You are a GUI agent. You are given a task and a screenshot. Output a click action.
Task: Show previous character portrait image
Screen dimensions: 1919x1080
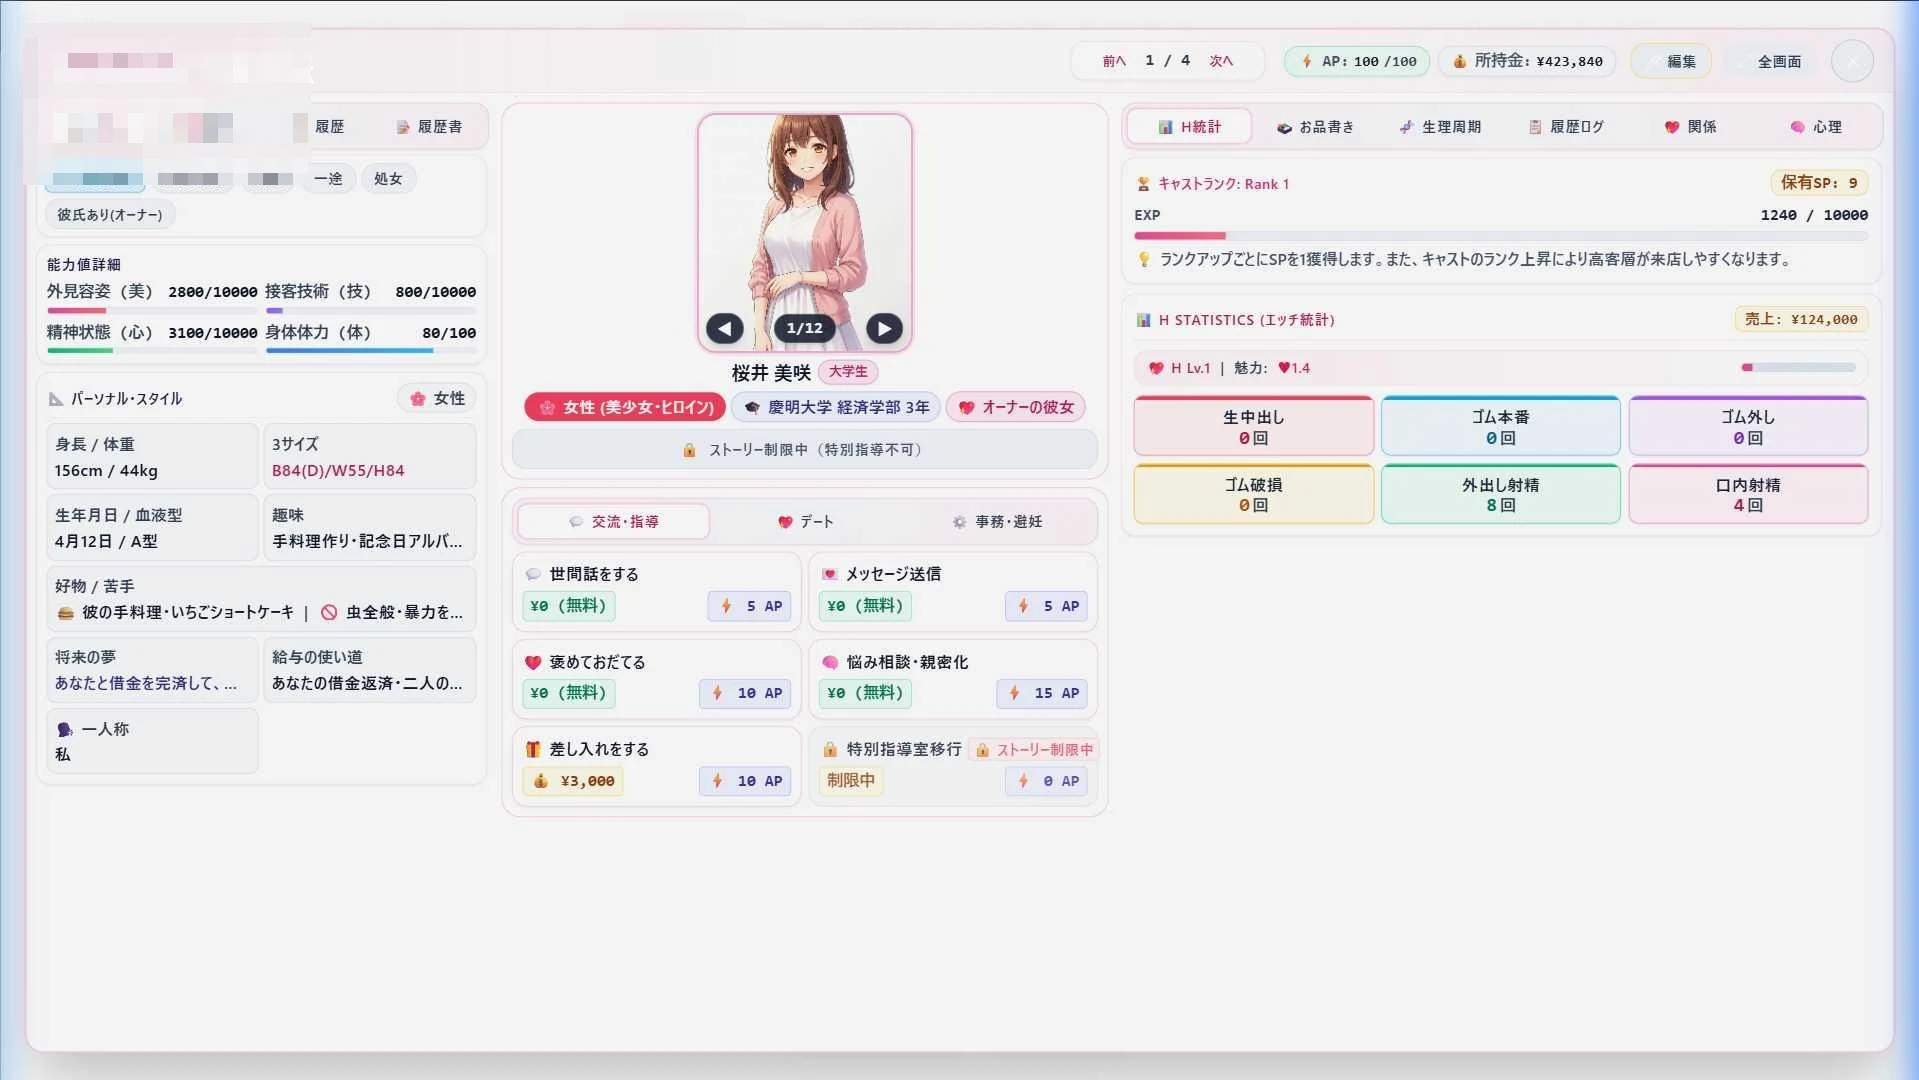724,328
